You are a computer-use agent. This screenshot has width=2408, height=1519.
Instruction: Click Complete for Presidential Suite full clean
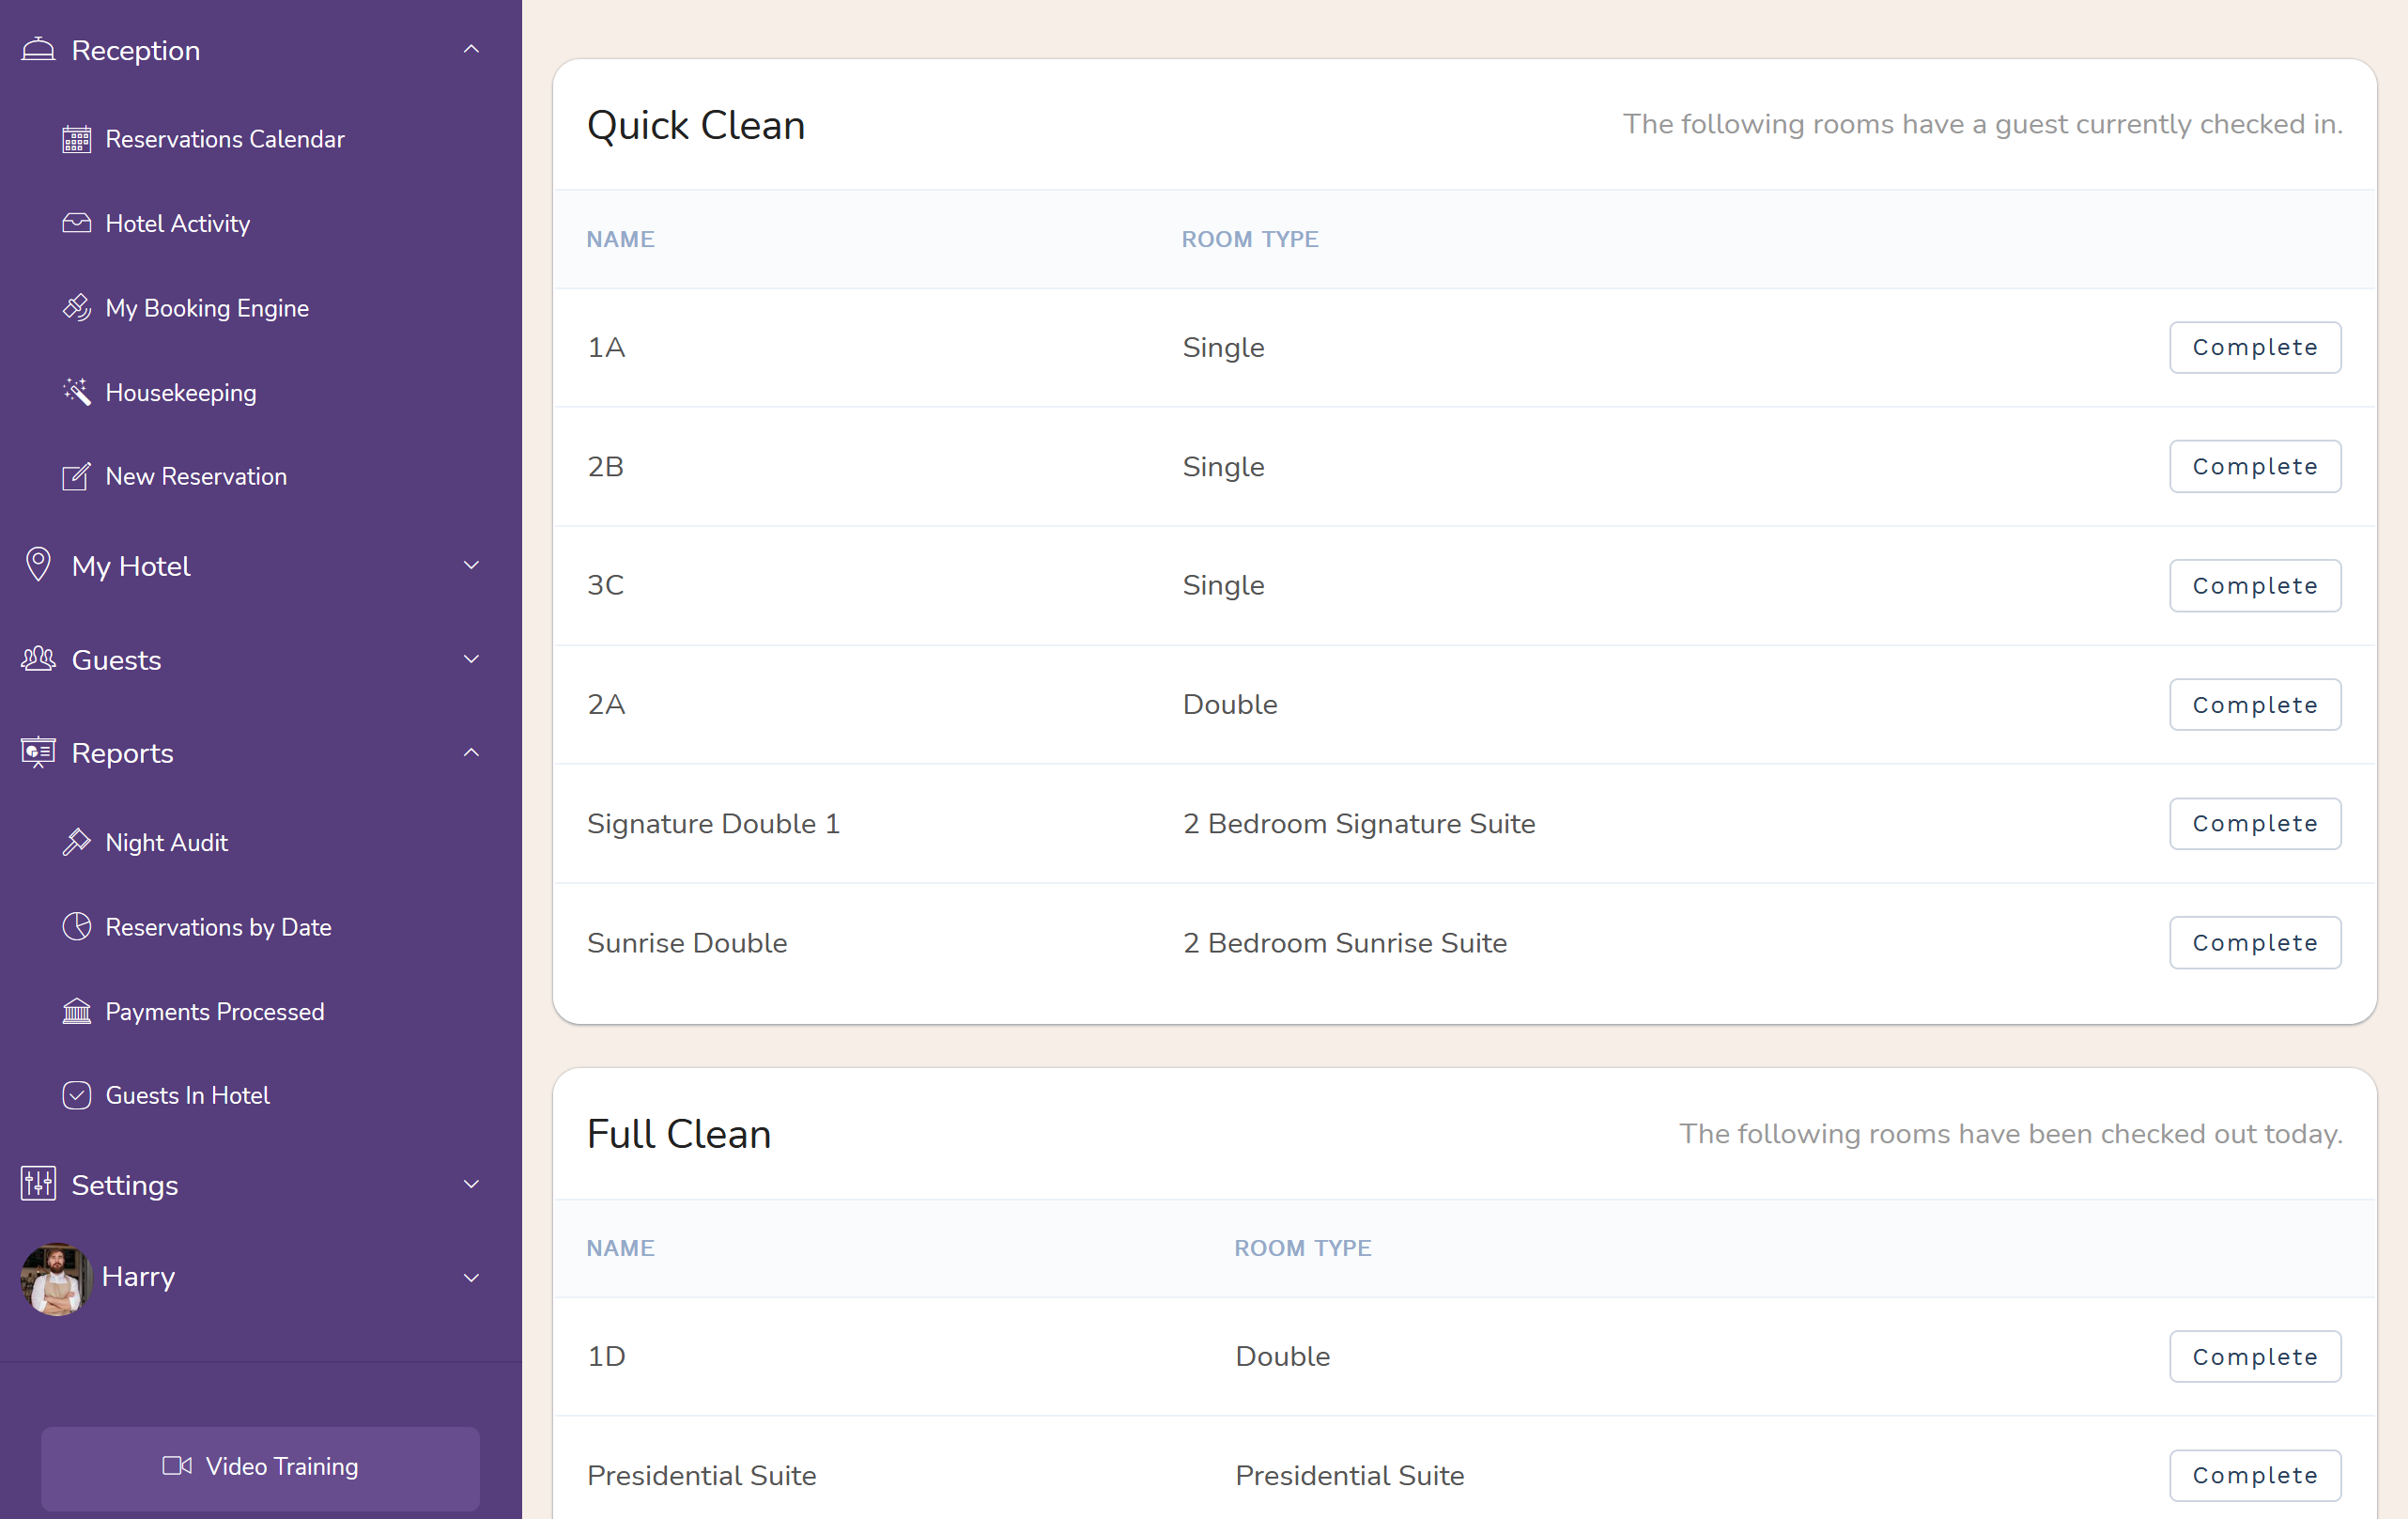pyautogui.click(x=2256, y=1475)
